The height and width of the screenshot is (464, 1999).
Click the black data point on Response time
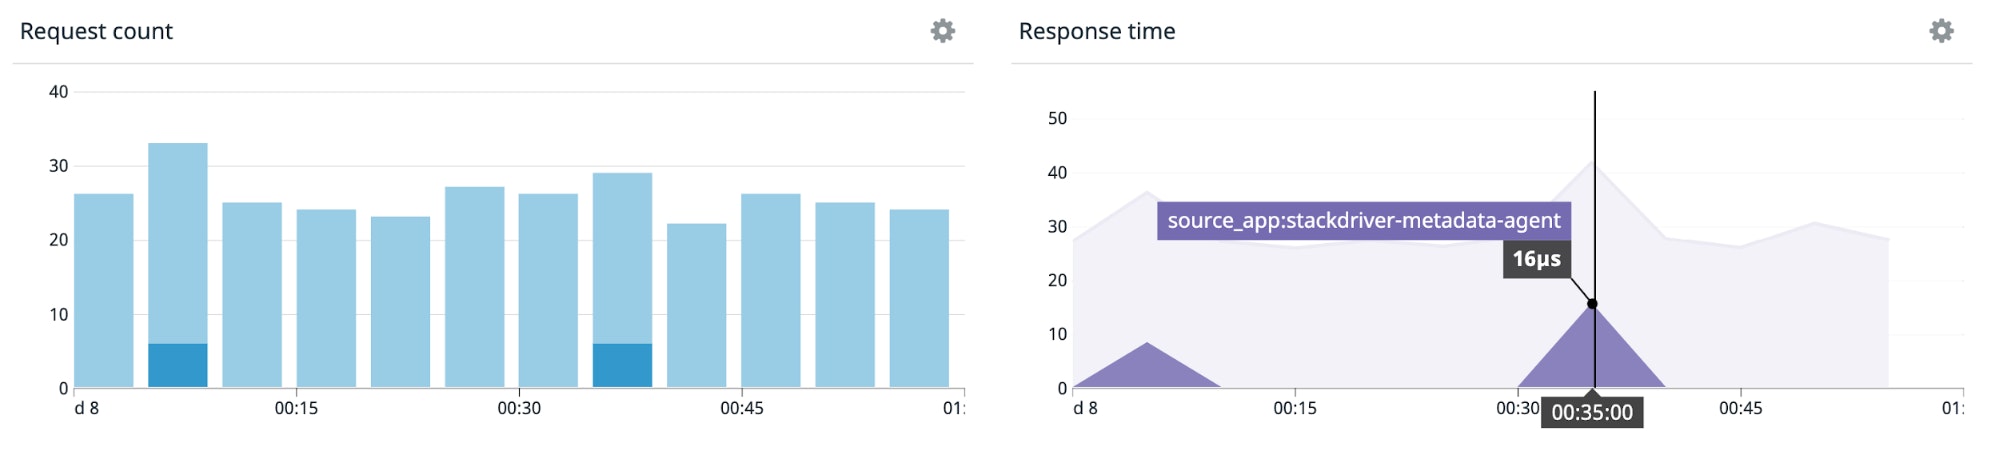[1592, 304]
